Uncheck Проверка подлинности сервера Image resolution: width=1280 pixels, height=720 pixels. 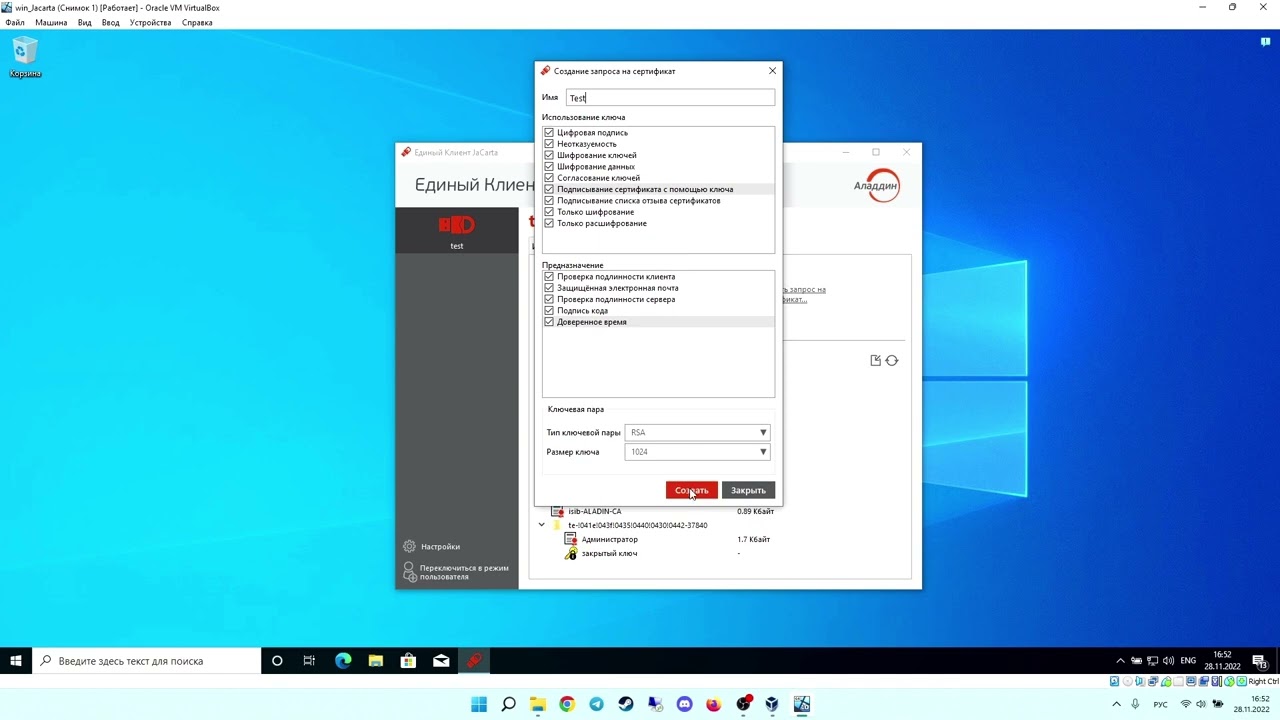(549, 299)
